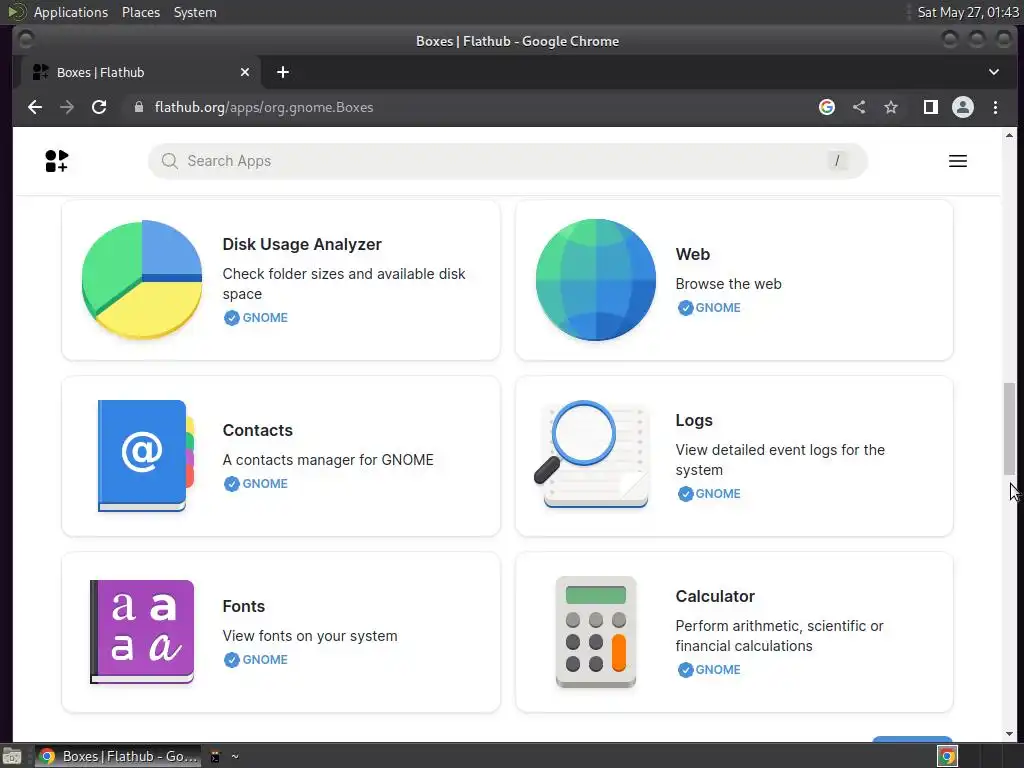Share this page via share icon
This screenshot has height=768, width=1024.
pos(859,107)
